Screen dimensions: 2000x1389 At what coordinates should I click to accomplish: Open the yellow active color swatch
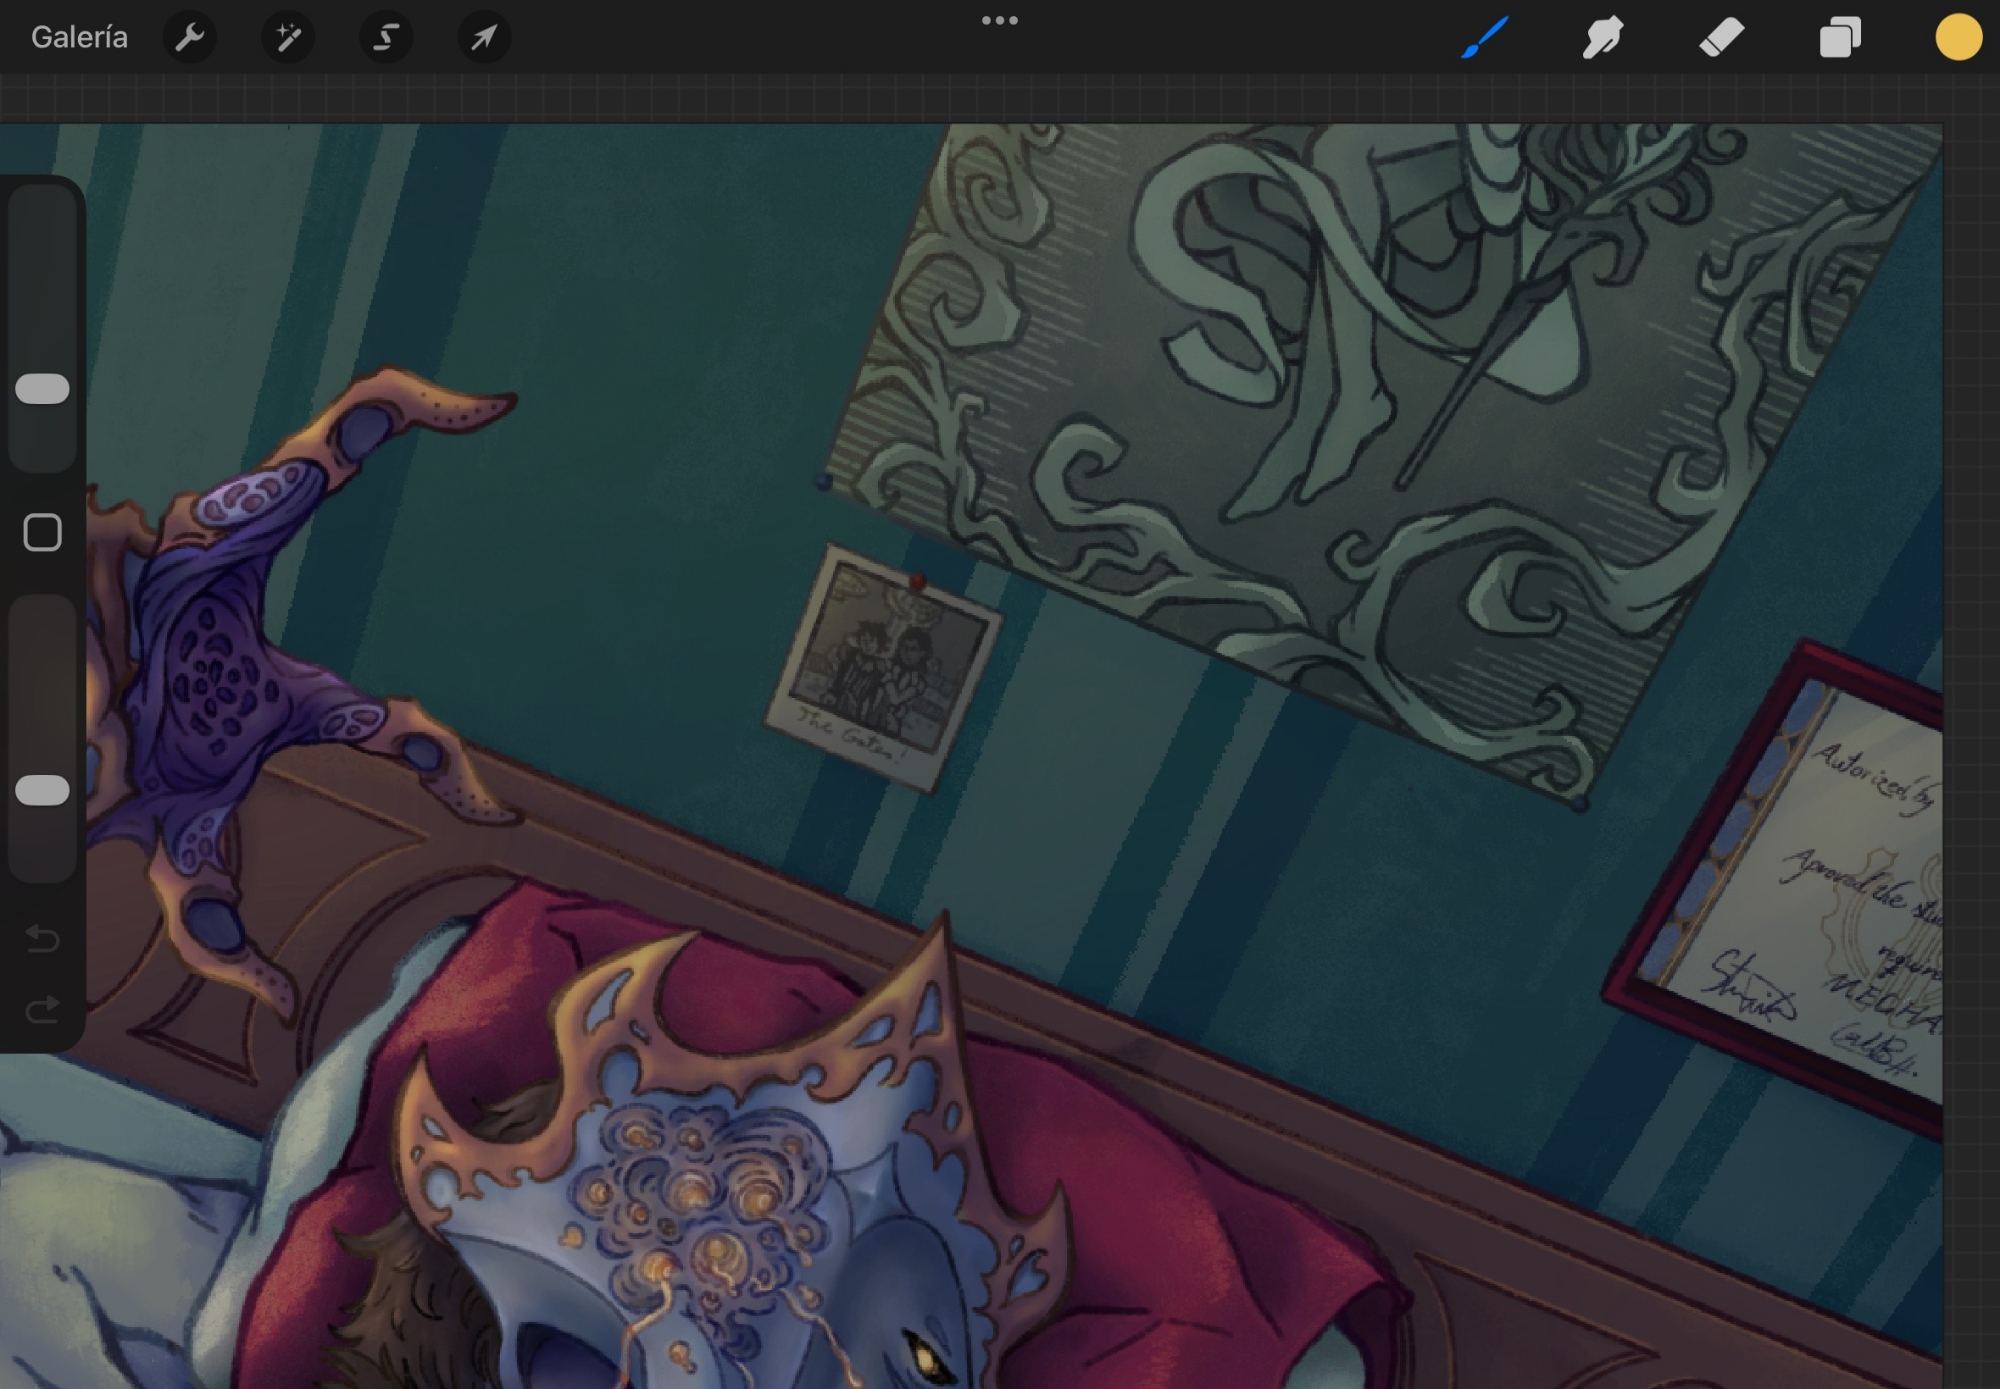(1958, 38)
